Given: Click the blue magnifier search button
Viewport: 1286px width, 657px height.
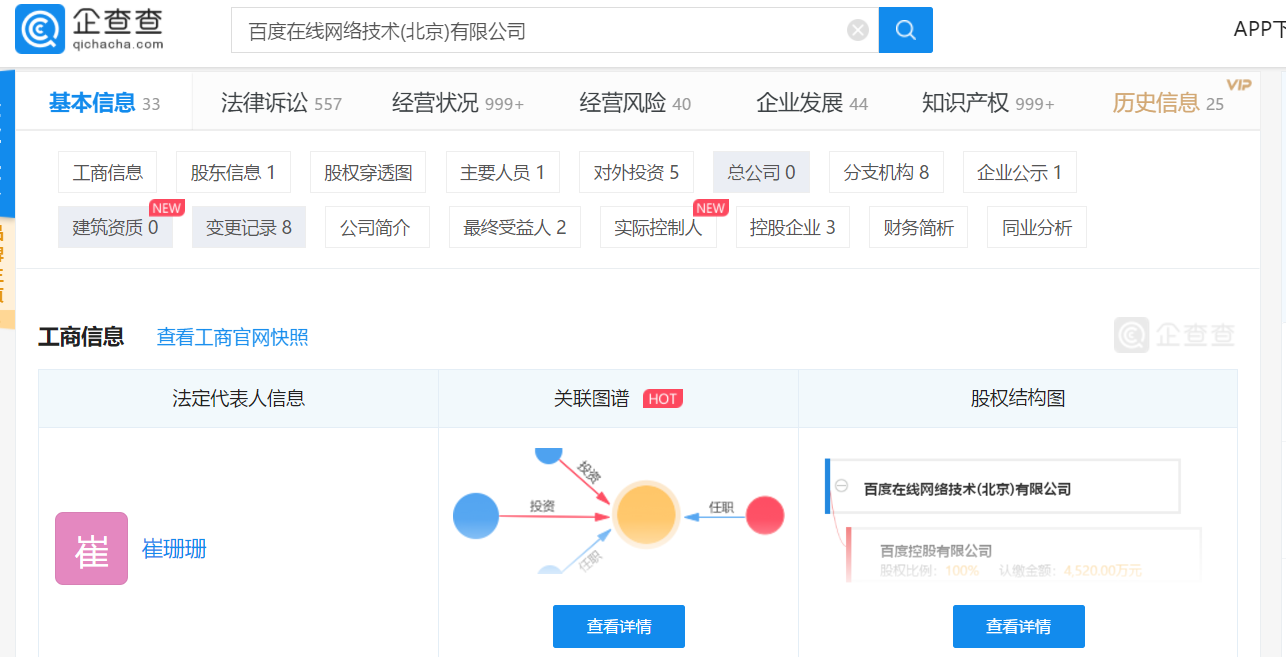Looking at the screenshot, I should [906, 30].
